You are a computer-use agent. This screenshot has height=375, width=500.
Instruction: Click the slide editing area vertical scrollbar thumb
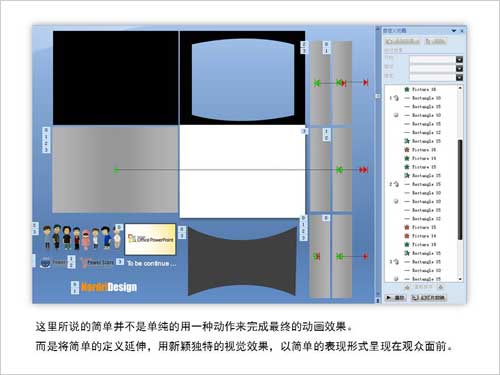point(378,96)
